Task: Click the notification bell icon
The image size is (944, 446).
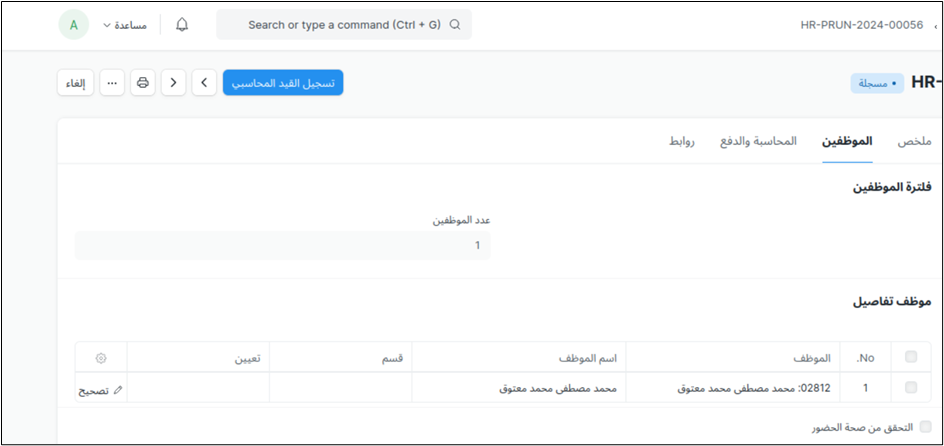Action: click(182, 25)
